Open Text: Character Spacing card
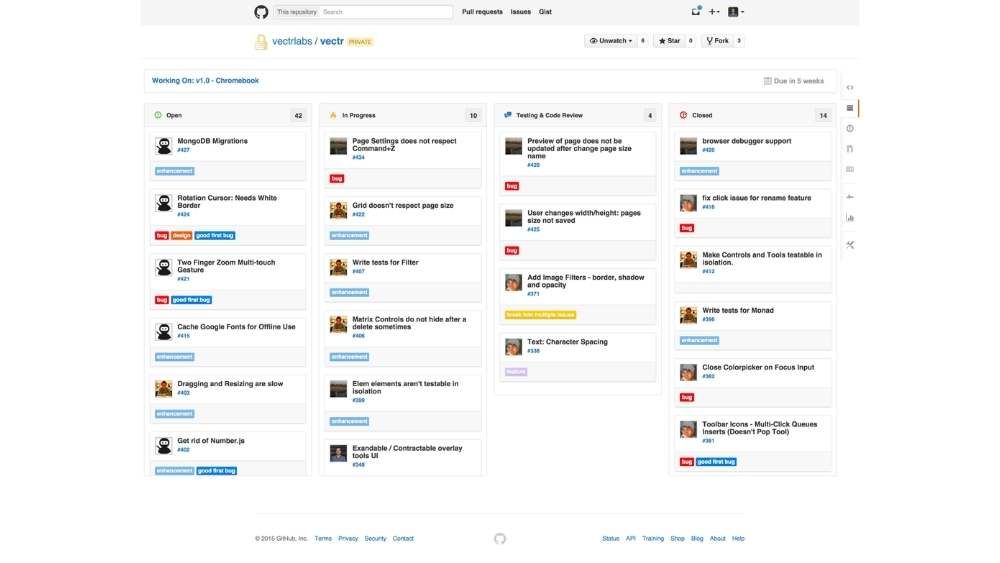1000x563 pixels. pos(567,342)
